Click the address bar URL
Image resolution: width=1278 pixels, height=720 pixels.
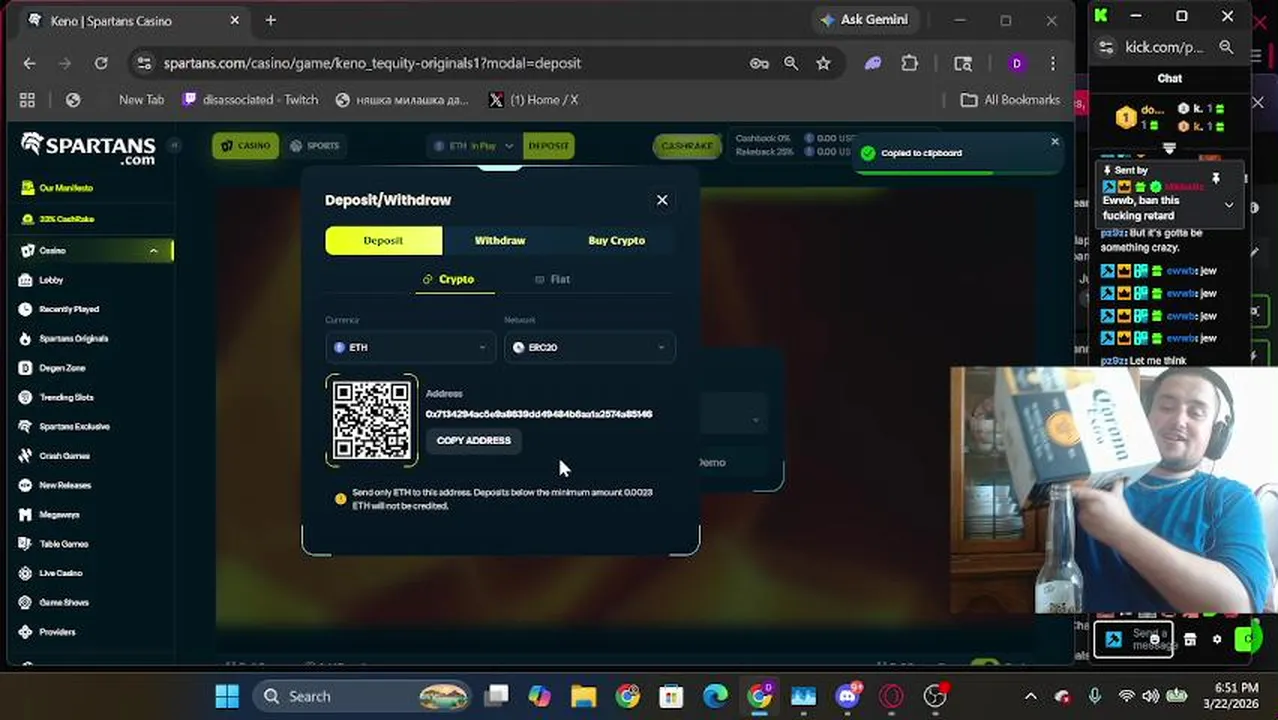pyautogui.click(x=372, y=63)
